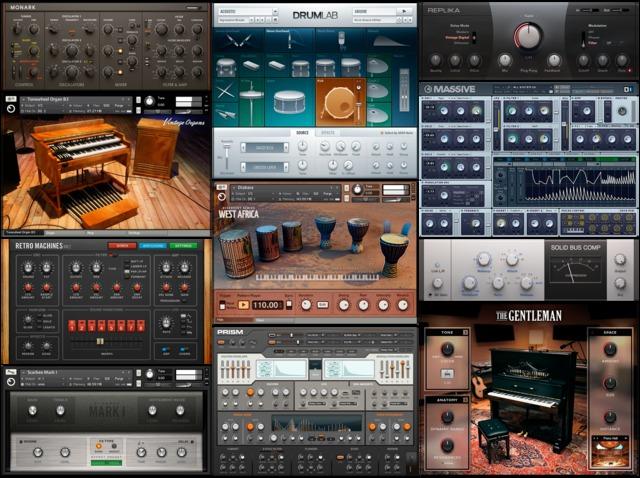Select the hi-hat pad in DrumLab
Screen dimensions: 640x478
(251, 102)
